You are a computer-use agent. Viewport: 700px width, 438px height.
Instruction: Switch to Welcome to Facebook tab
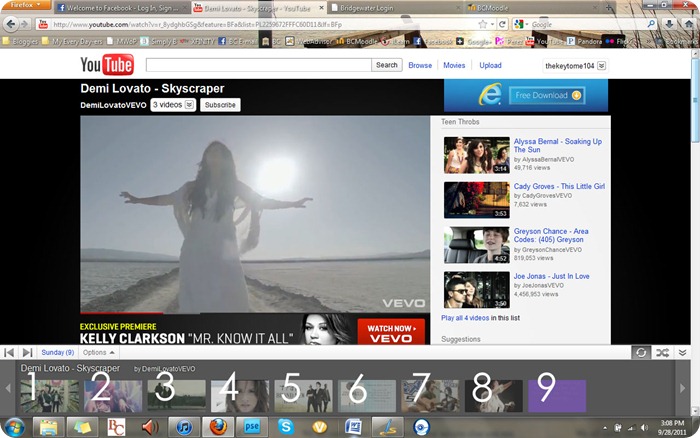tap(121, 8)
